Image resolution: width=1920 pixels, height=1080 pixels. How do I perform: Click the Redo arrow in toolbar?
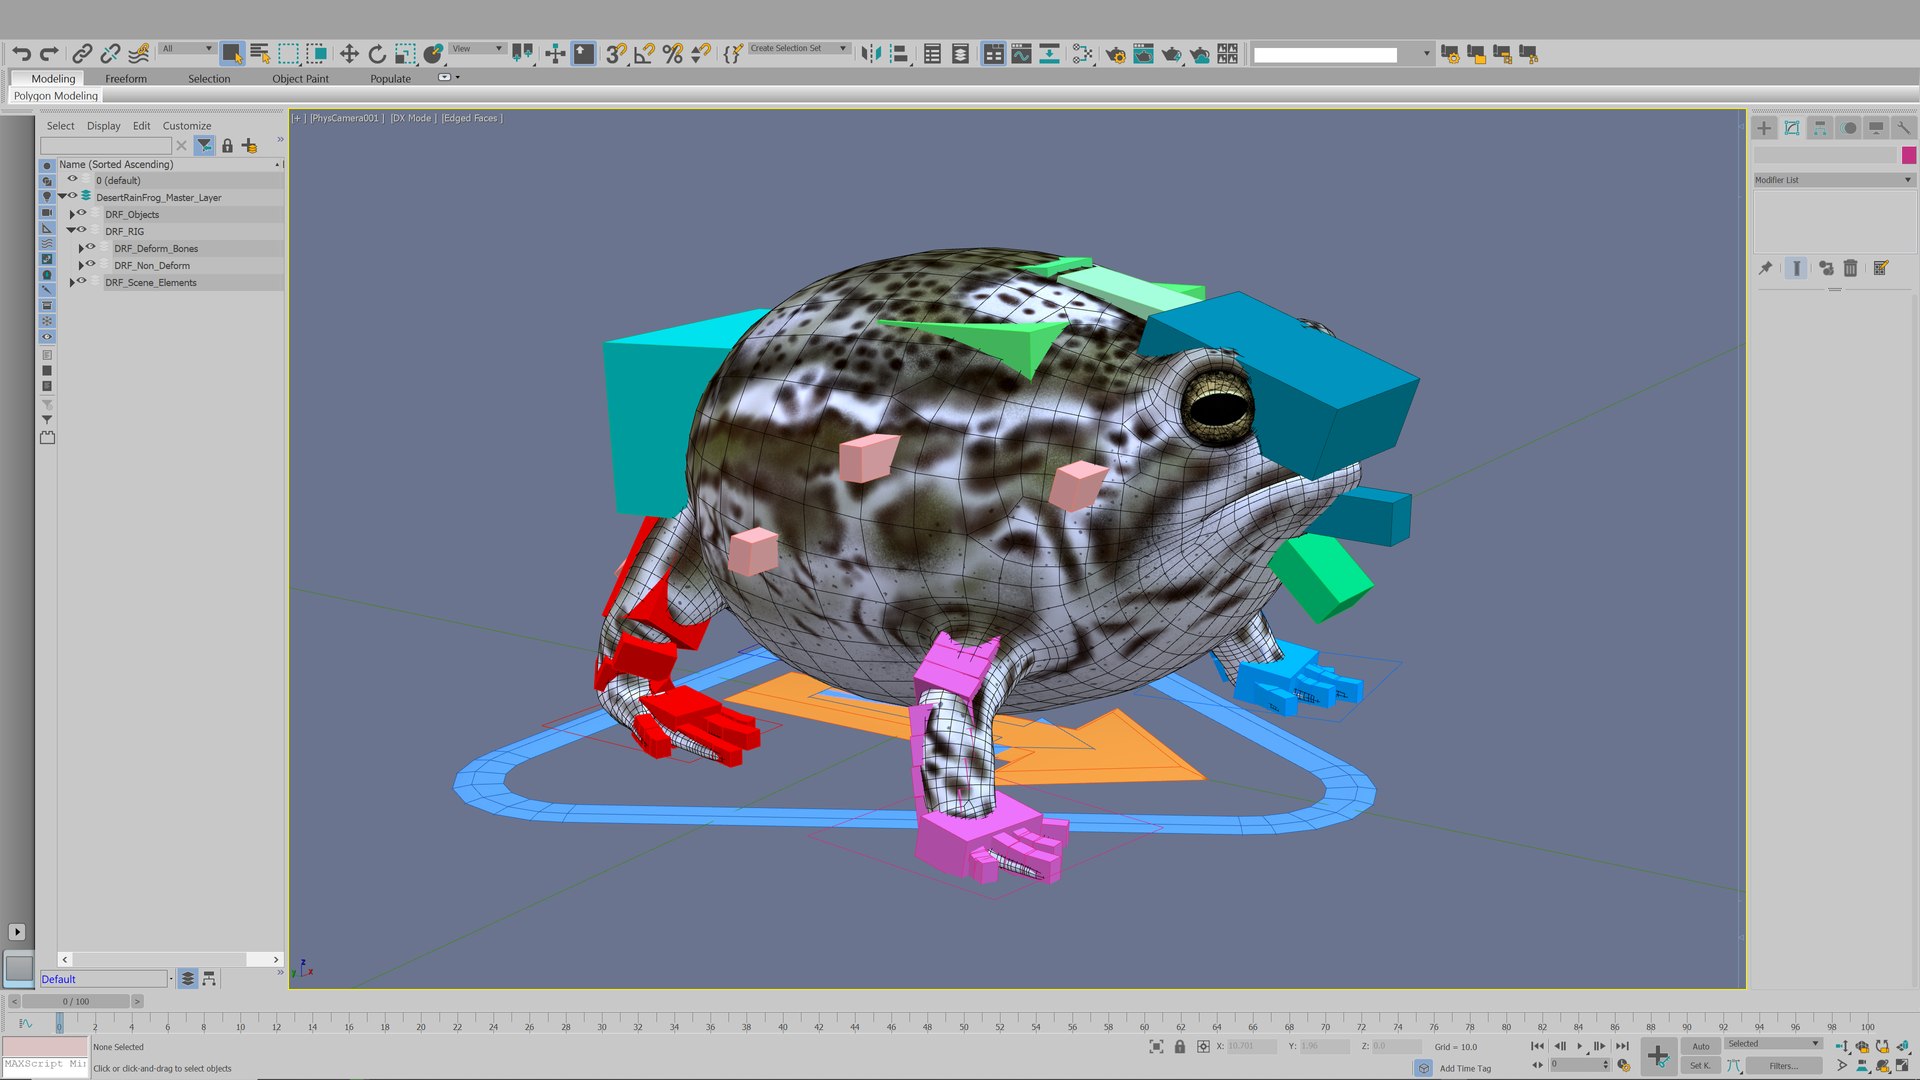pyautogui.click(x=49, y=54)
